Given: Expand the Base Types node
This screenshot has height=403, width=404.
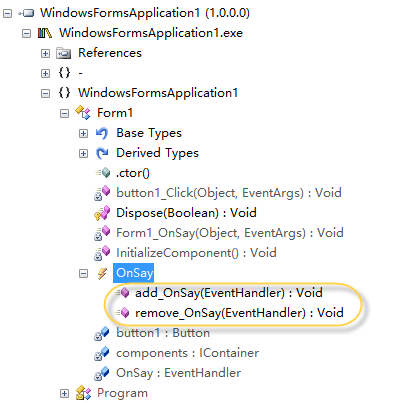Looking at the screenshot, I should pos(83,134).
